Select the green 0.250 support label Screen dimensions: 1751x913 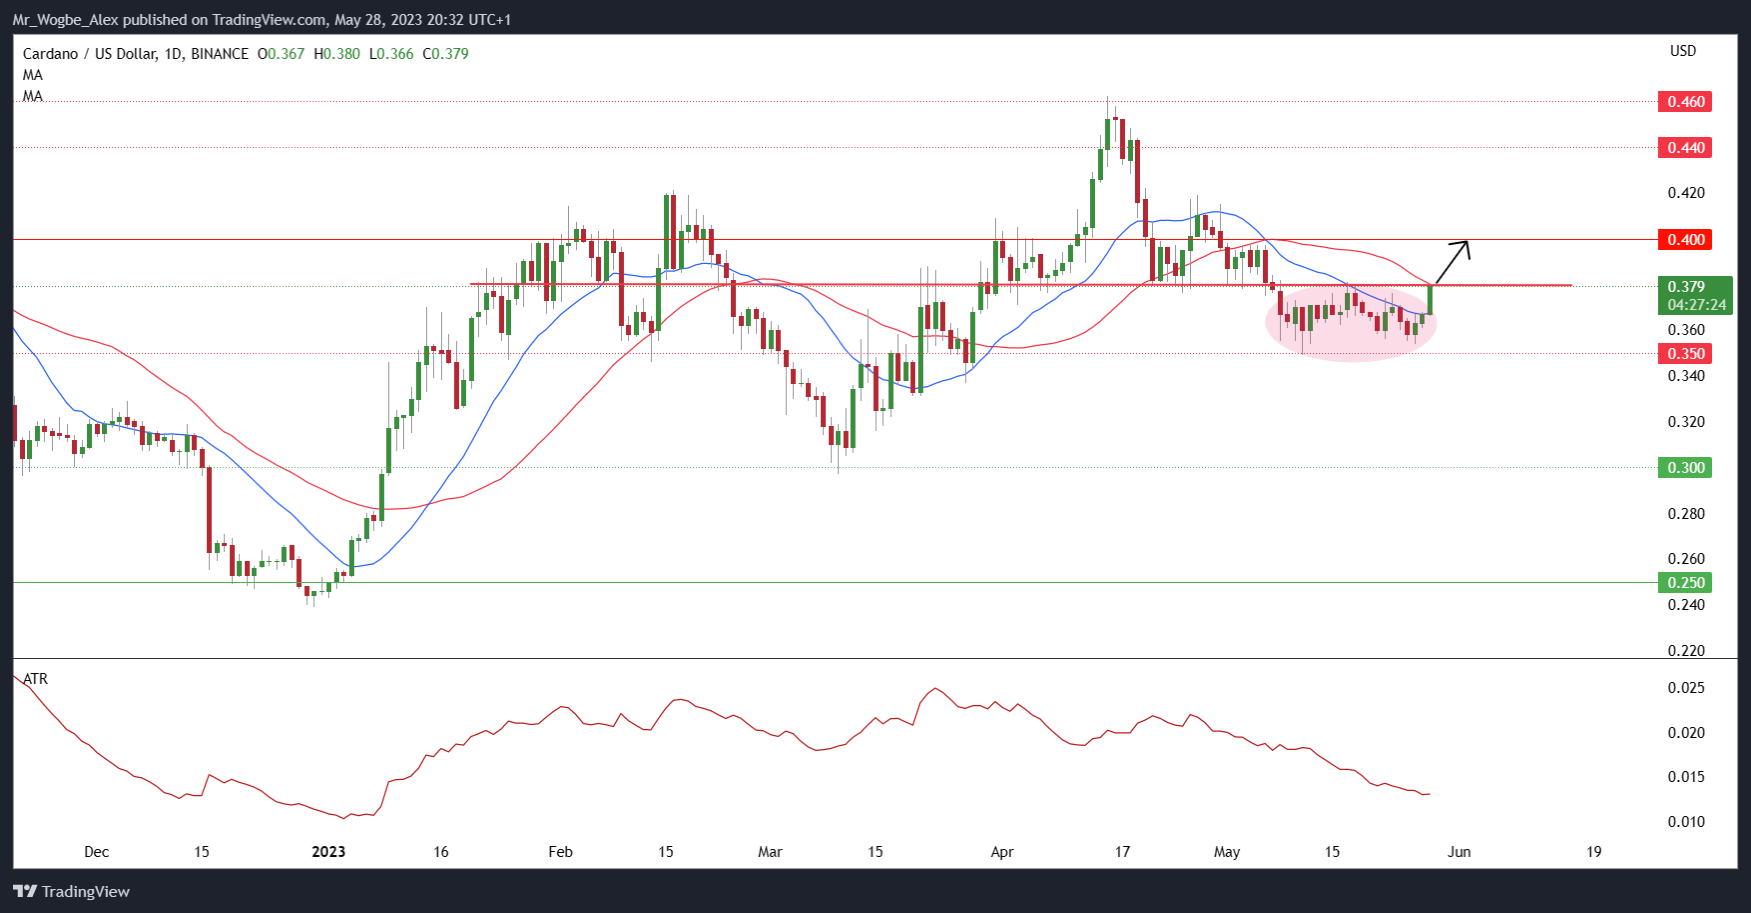(1685, 583)
